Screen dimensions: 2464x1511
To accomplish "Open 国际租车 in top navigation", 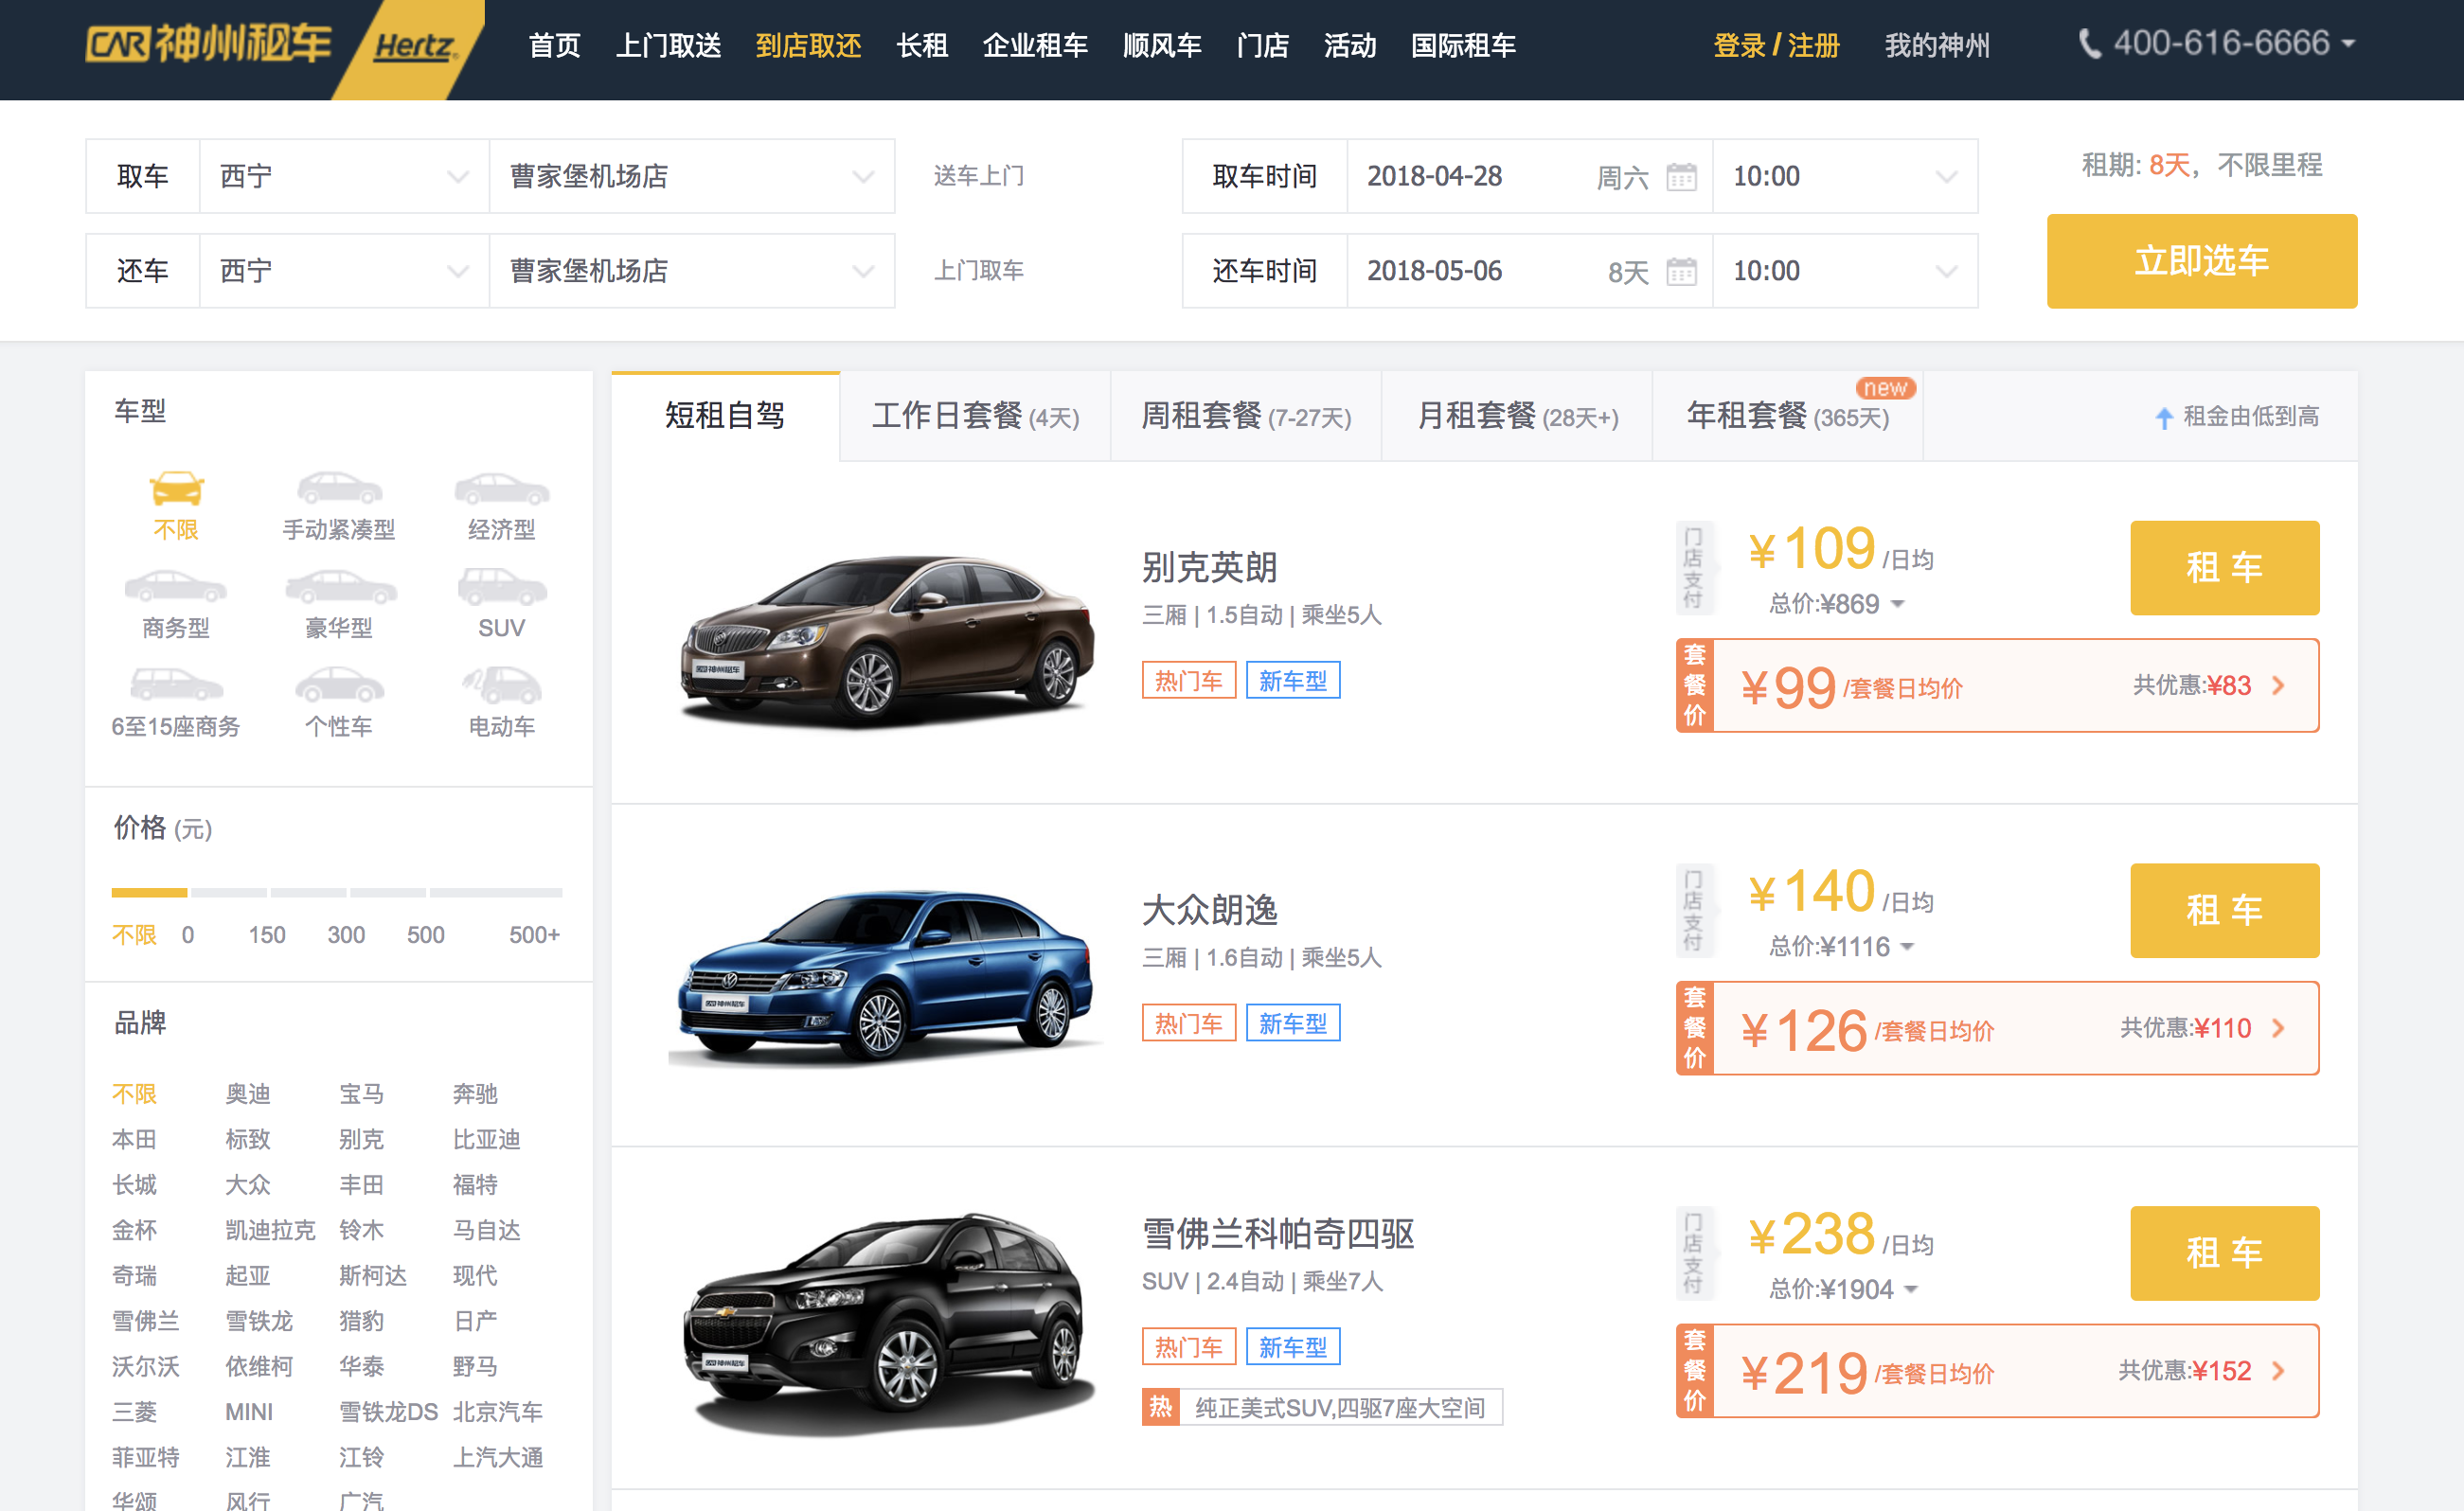I will [1462, 46].
